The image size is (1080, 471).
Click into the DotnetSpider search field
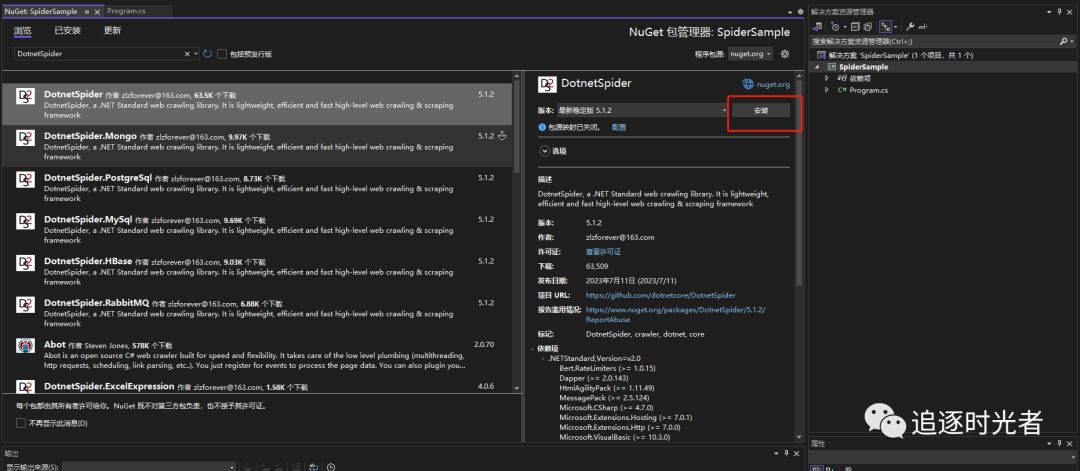pos(98,54)
